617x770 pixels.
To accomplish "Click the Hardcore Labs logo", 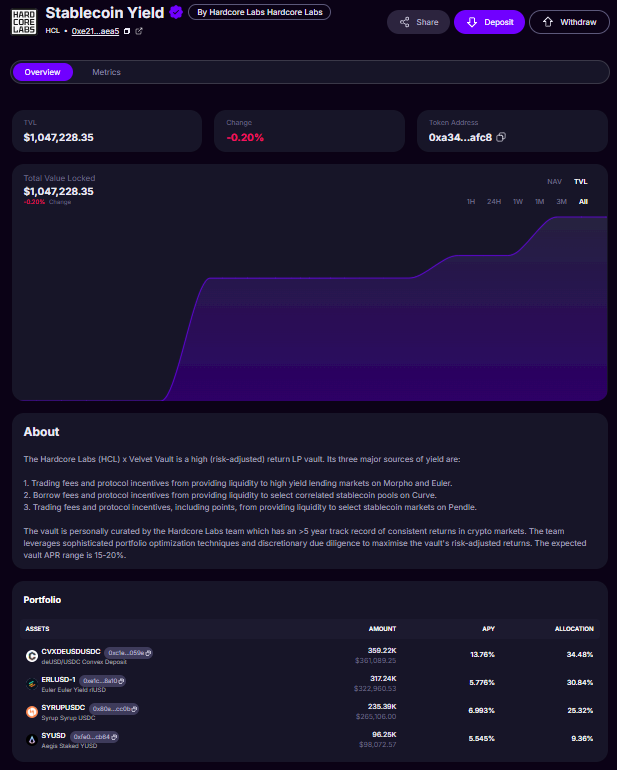I will point(24,23).
